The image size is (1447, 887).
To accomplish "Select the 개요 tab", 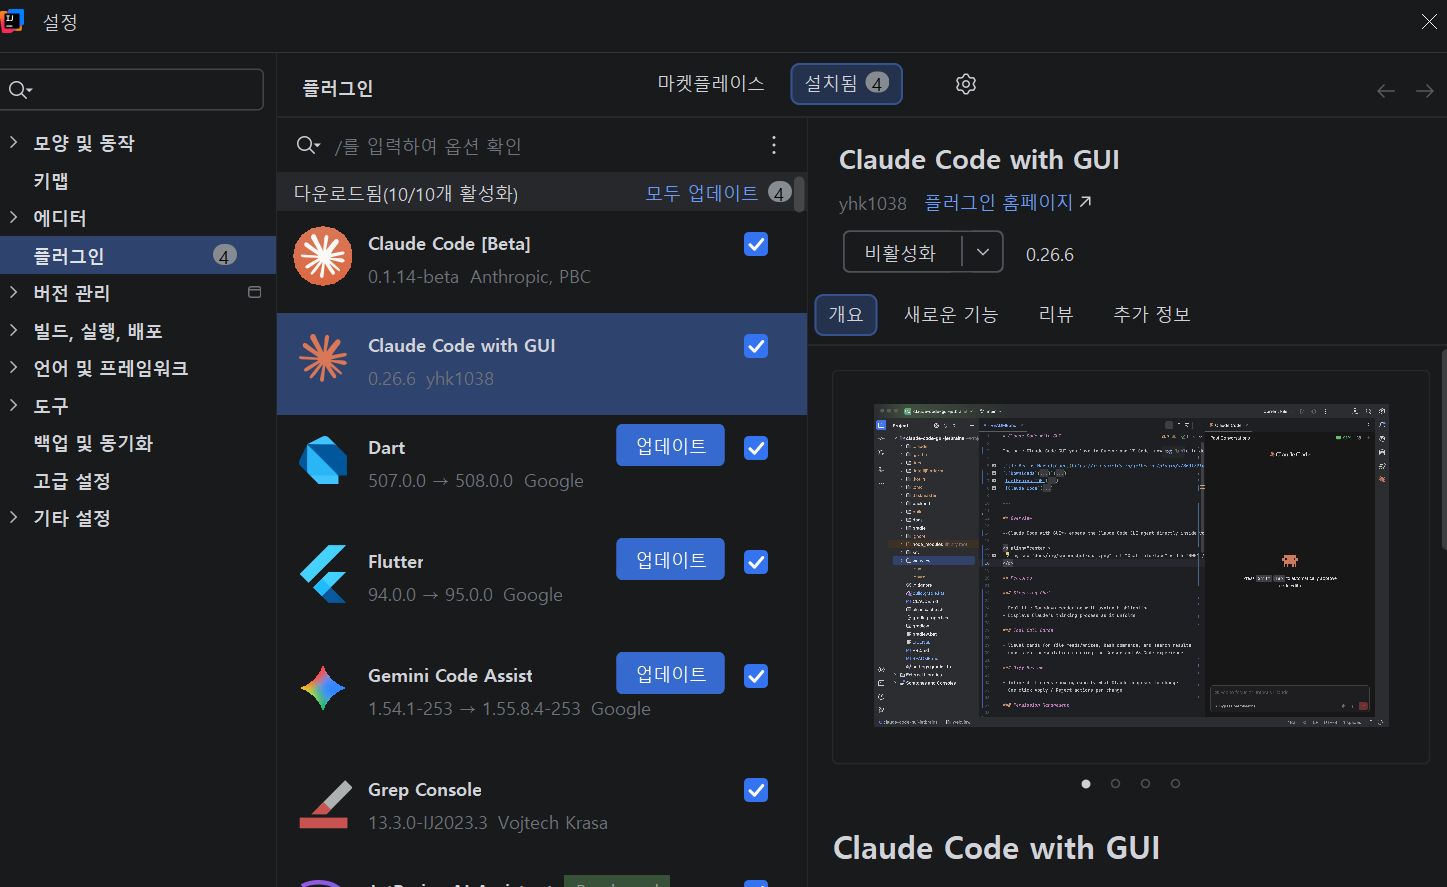I will click(x=846, y=314).
